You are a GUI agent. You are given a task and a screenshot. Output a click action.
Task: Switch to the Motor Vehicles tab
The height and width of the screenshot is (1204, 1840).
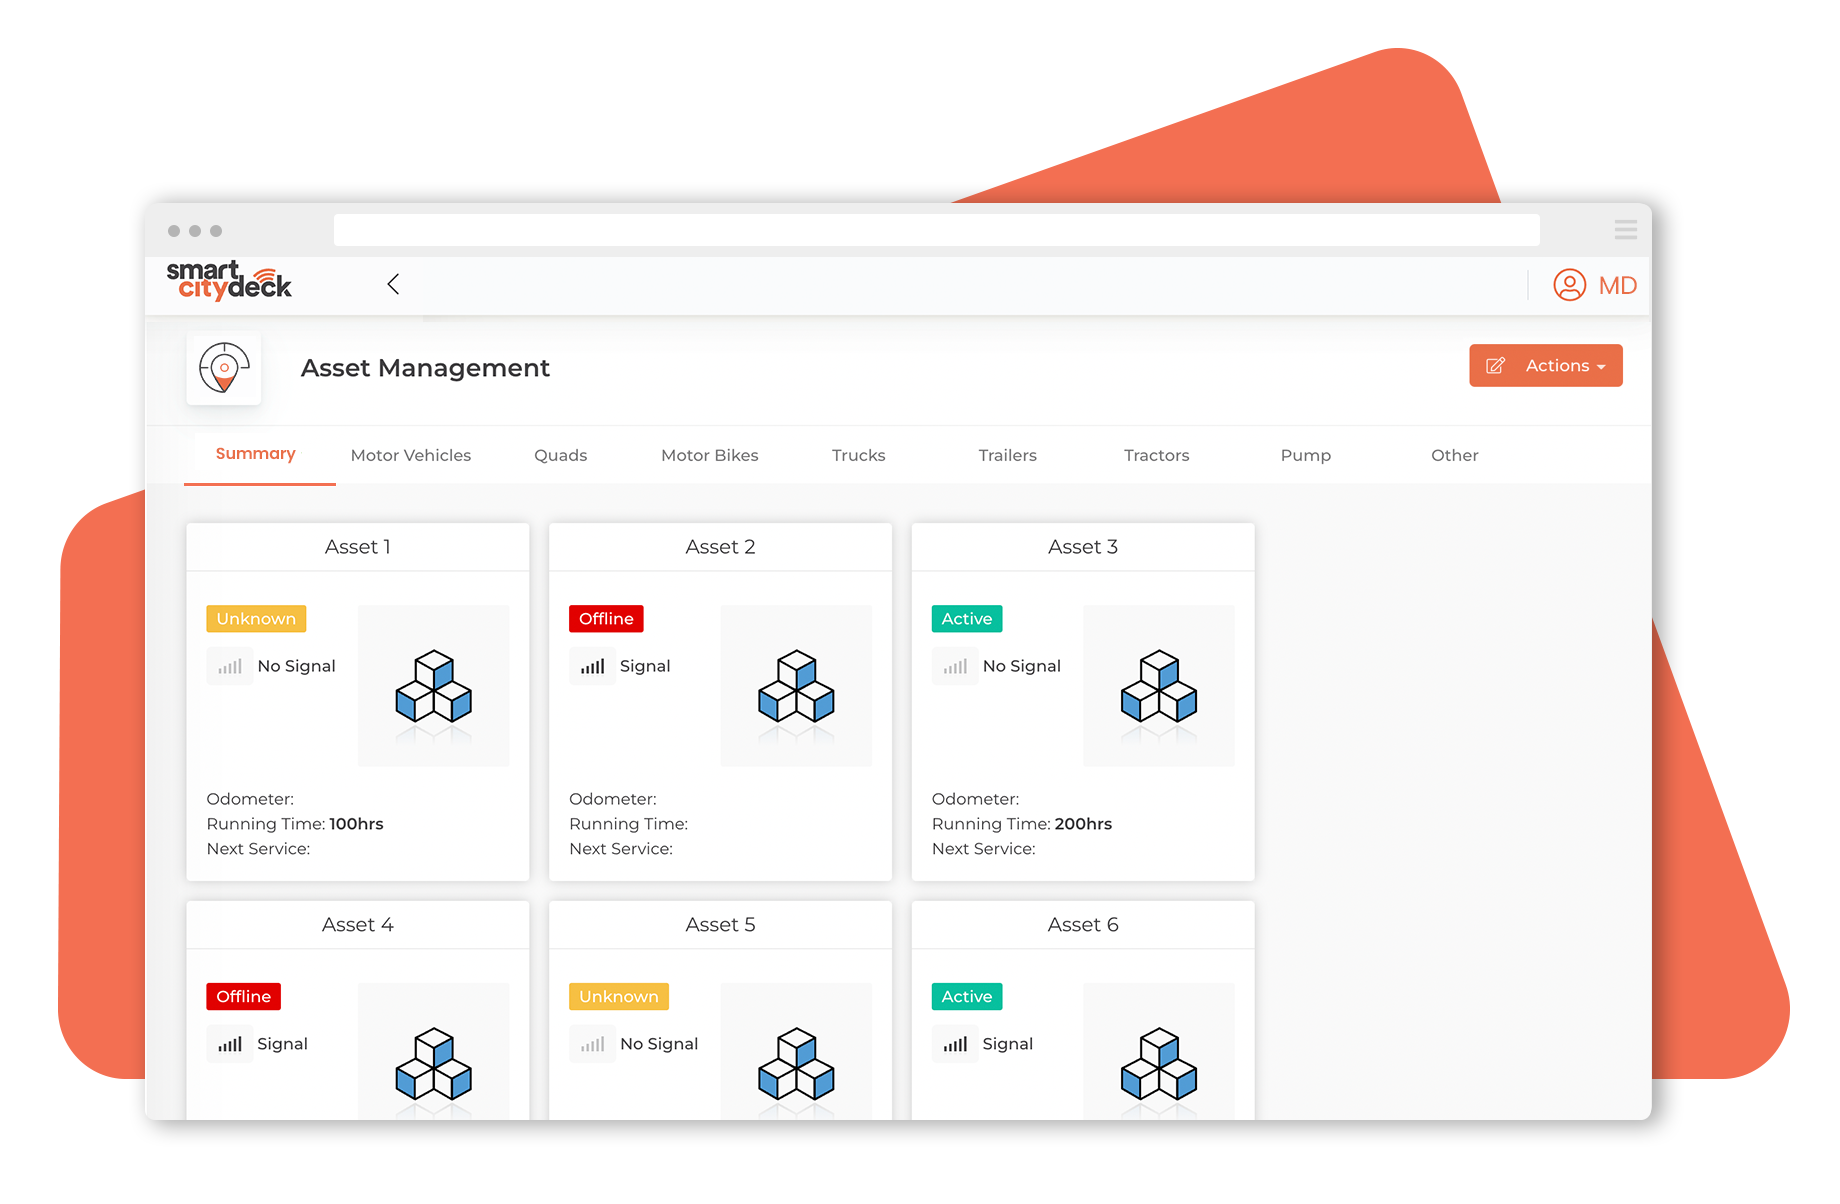click(410, 455)
